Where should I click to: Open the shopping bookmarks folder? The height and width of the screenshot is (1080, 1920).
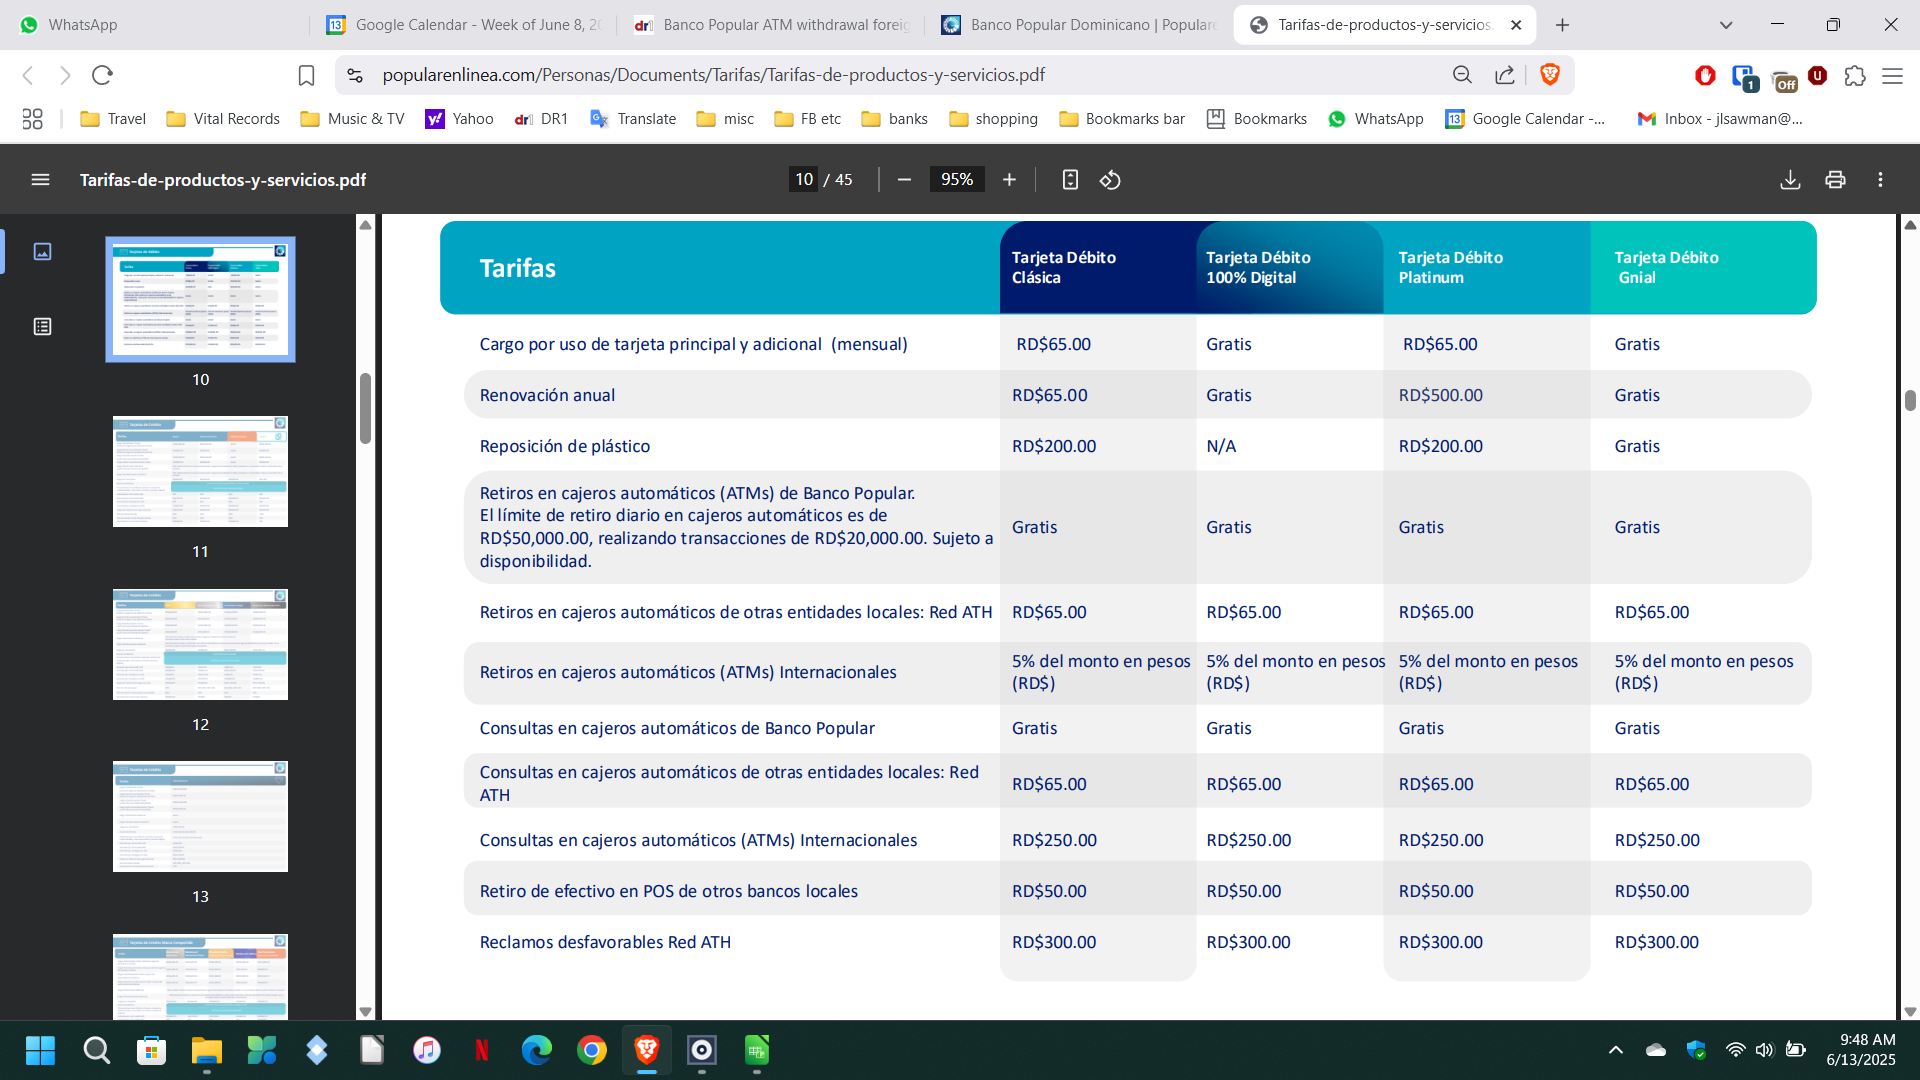(993, 119)
